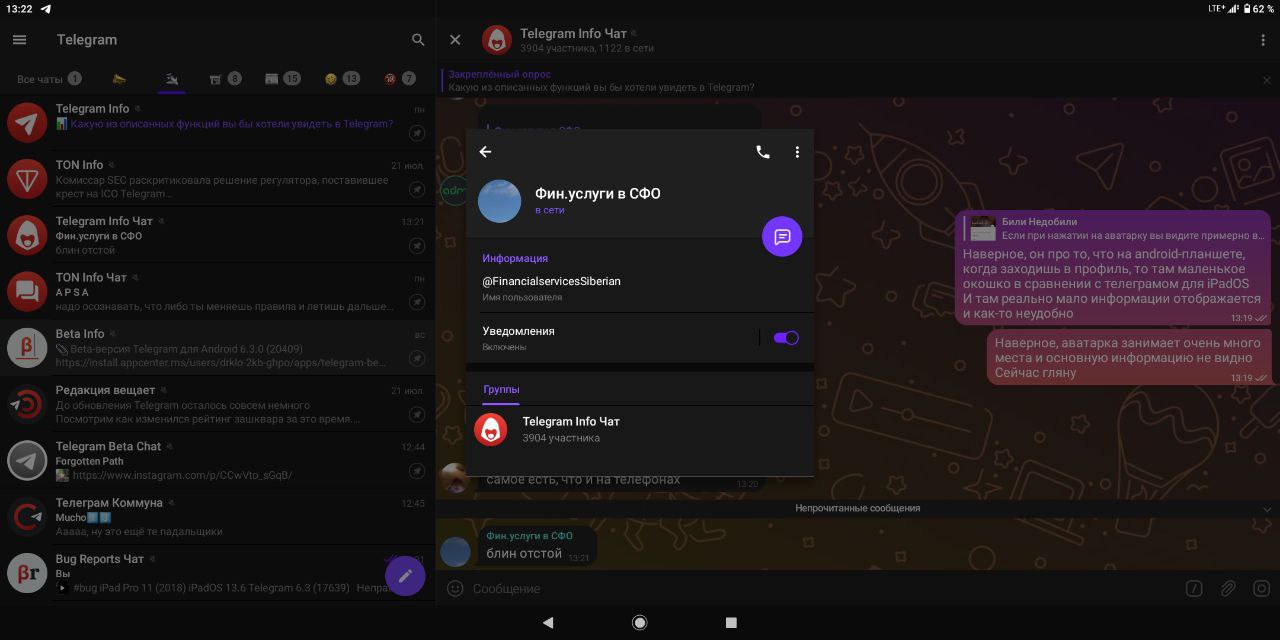The width and height of the screenshot is (1280, 640).
Task: Tap the 'Наверное, аватарка занимает' message bubble
Action: [x=1129, y=357]
